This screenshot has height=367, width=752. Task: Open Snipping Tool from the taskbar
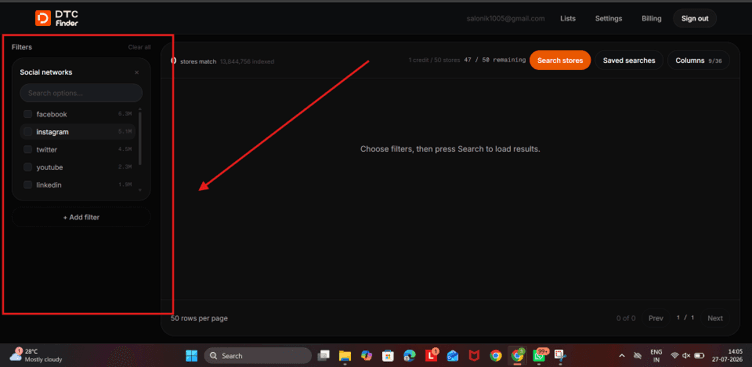point(560,355)
